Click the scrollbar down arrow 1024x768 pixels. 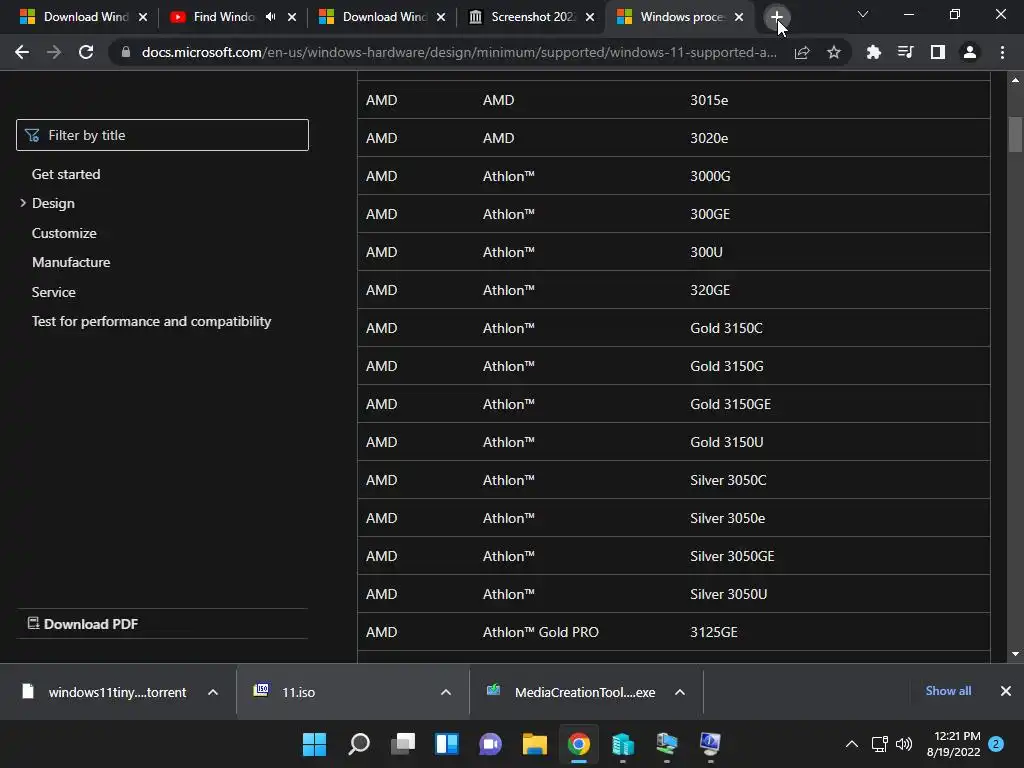tap(1015, 654)
